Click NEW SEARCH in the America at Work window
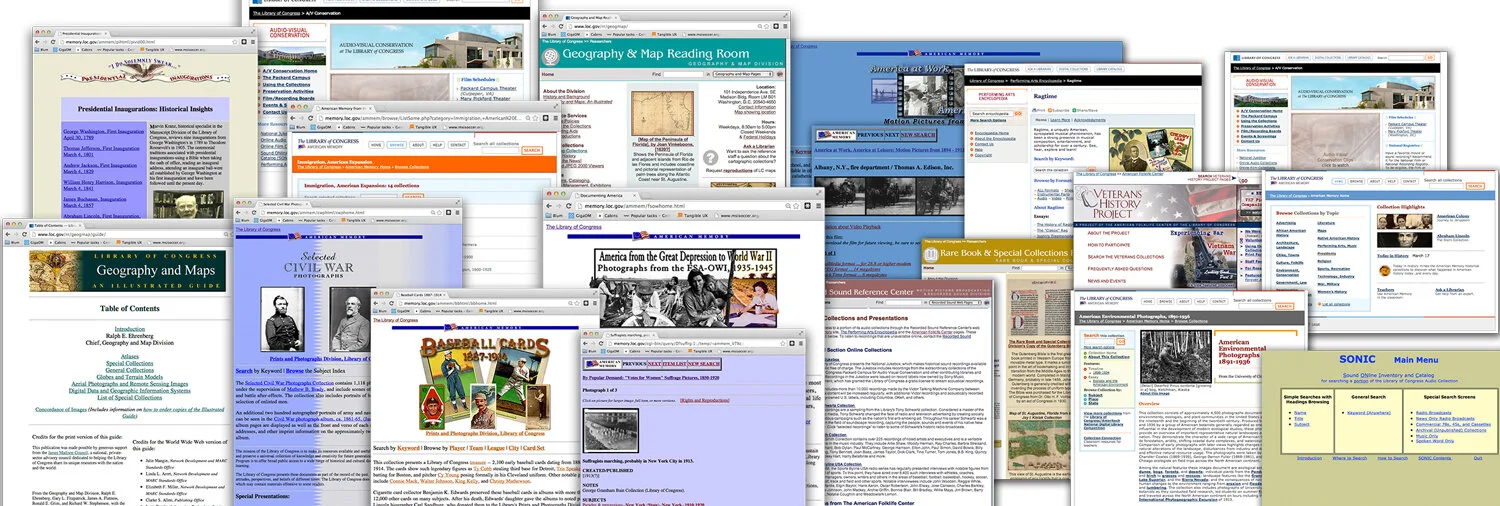 918,134
